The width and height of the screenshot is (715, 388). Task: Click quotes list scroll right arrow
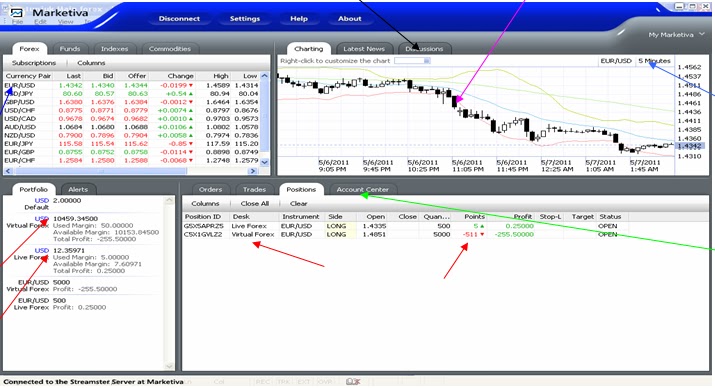pyautogui.click(x=253, y=171)
